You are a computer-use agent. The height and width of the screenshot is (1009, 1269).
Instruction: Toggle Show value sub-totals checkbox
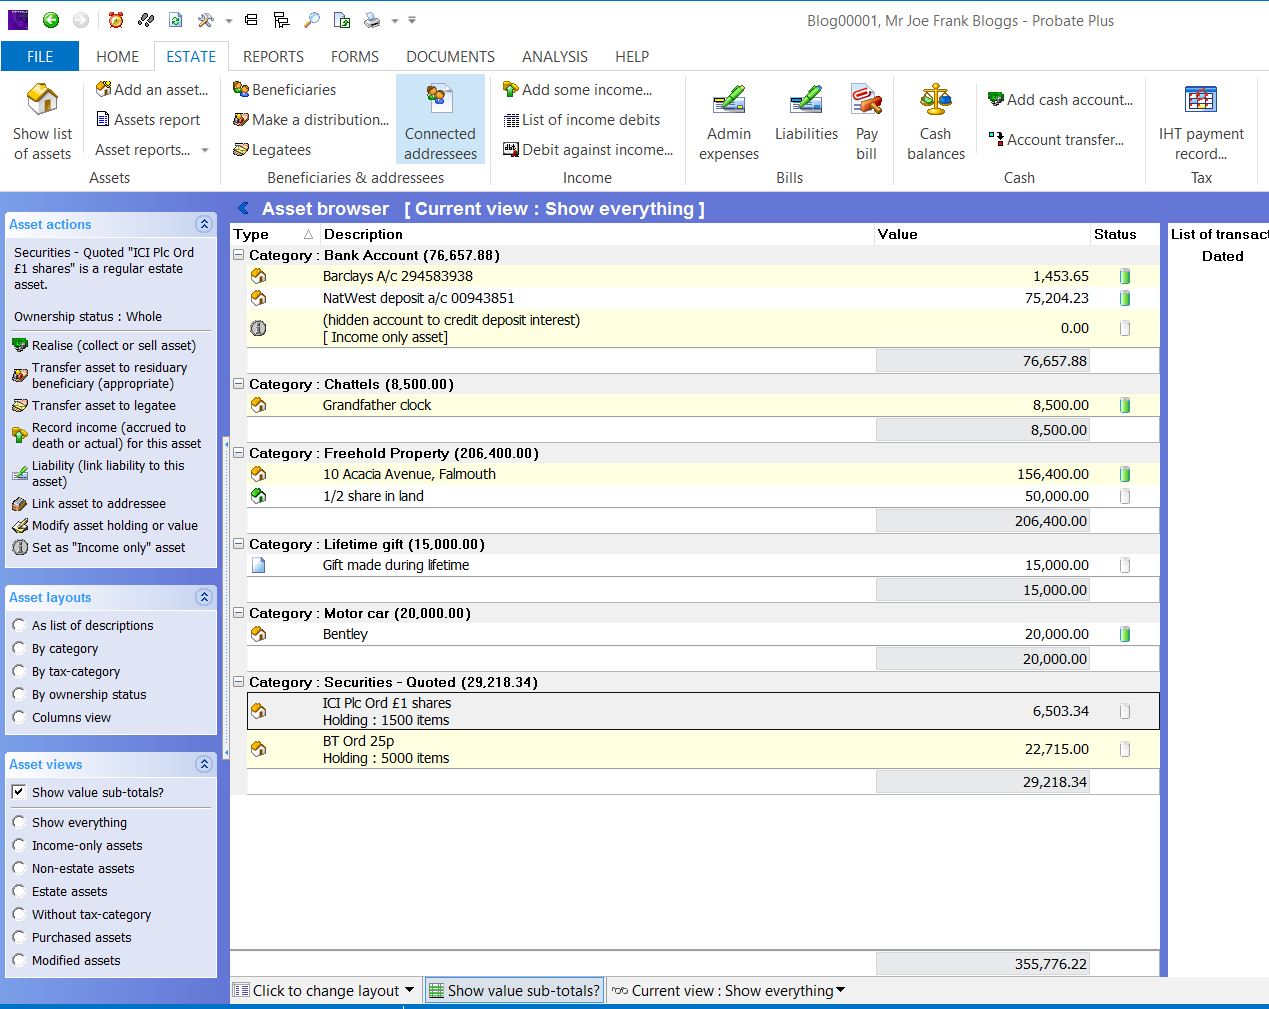(19, 792)
